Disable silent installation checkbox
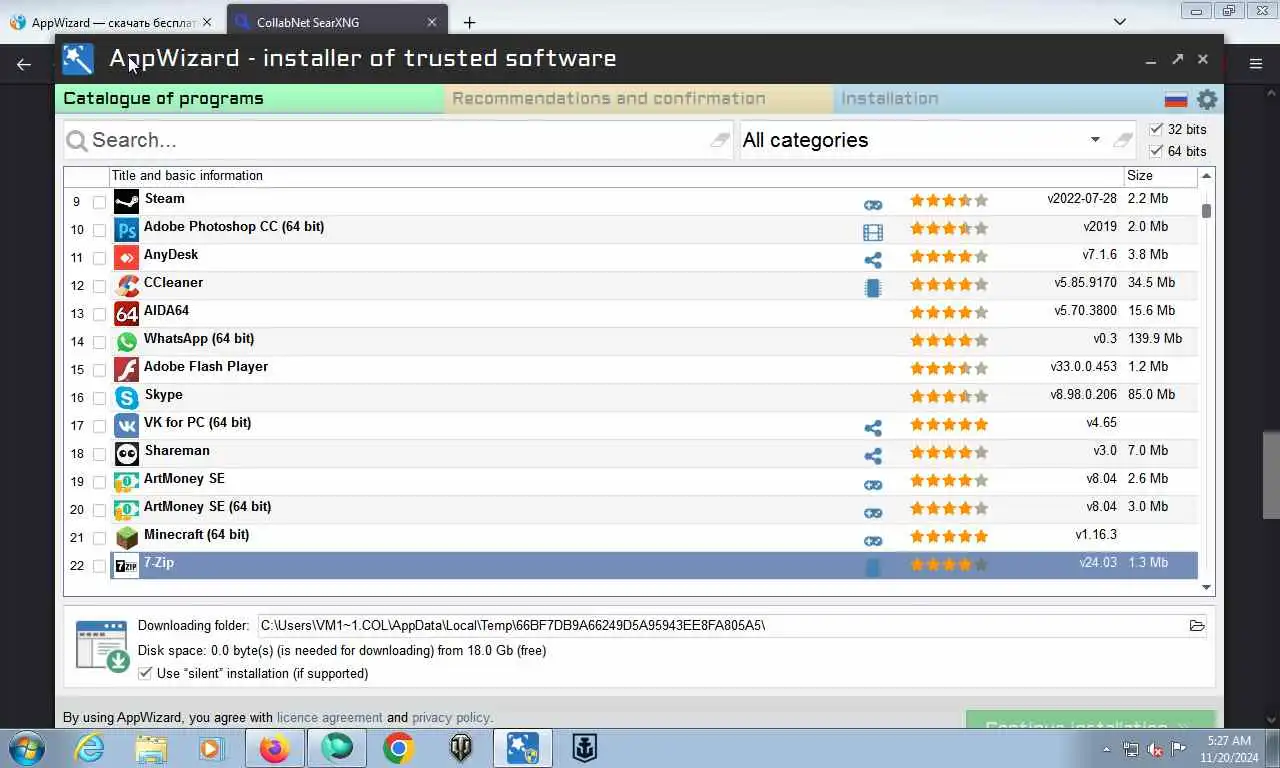The image size is (1280, 768). point(145,674)
